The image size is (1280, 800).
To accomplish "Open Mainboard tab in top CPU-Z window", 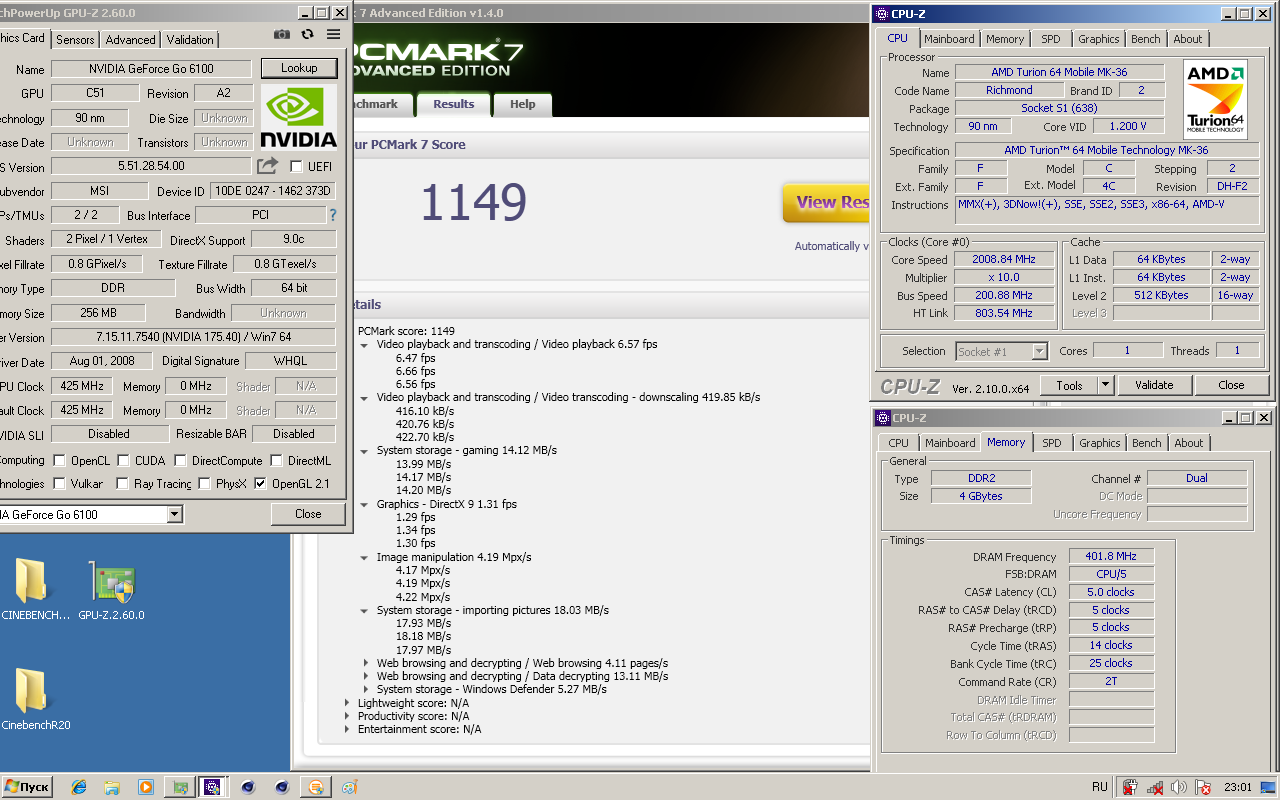I will click(x=949, y=39).
